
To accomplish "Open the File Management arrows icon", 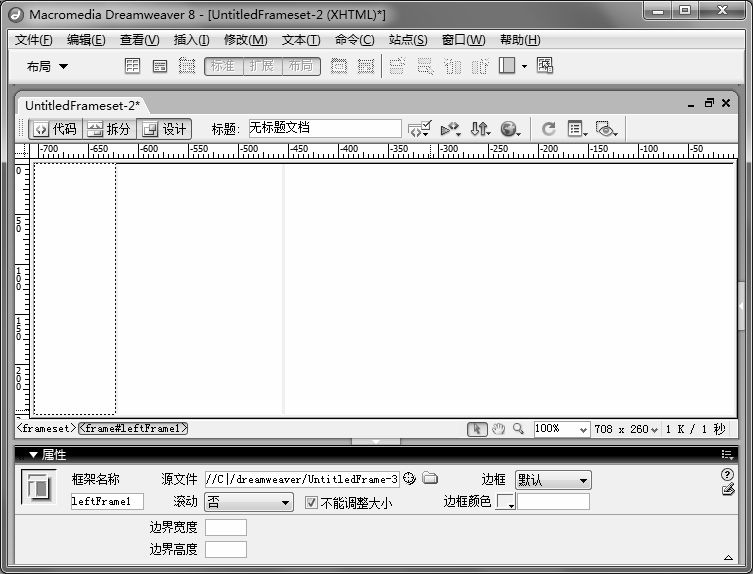I will pyautogui.click(x=480, y=129).
